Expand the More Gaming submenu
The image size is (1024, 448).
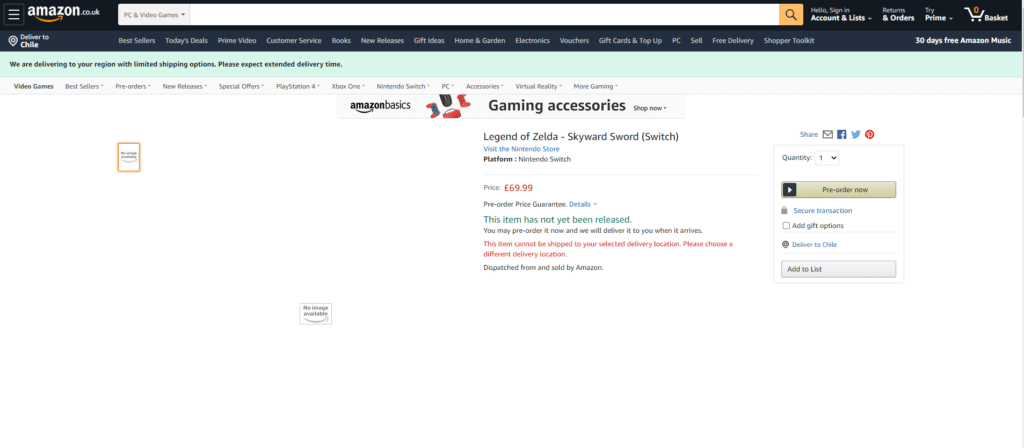tap(596, 86)
